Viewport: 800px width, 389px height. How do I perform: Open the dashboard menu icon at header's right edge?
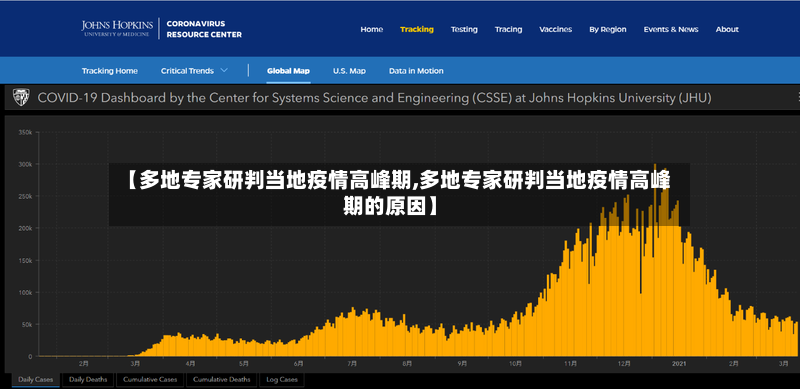(798, 97)
